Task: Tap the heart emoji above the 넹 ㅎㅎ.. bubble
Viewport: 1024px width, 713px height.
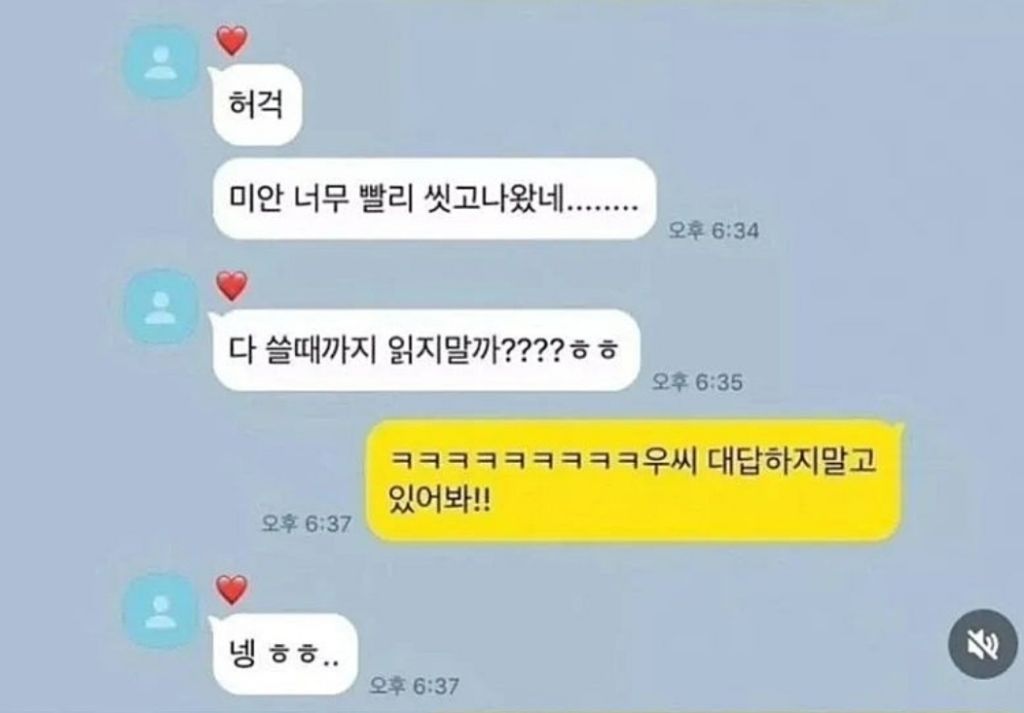Action: [x=232, y=590]
